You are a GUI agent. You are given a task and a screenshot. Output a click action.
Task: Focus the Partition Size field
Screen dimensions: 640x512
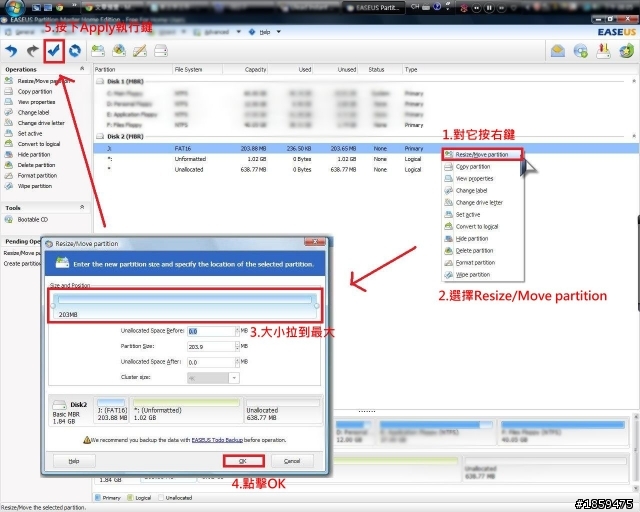[211, 347]
